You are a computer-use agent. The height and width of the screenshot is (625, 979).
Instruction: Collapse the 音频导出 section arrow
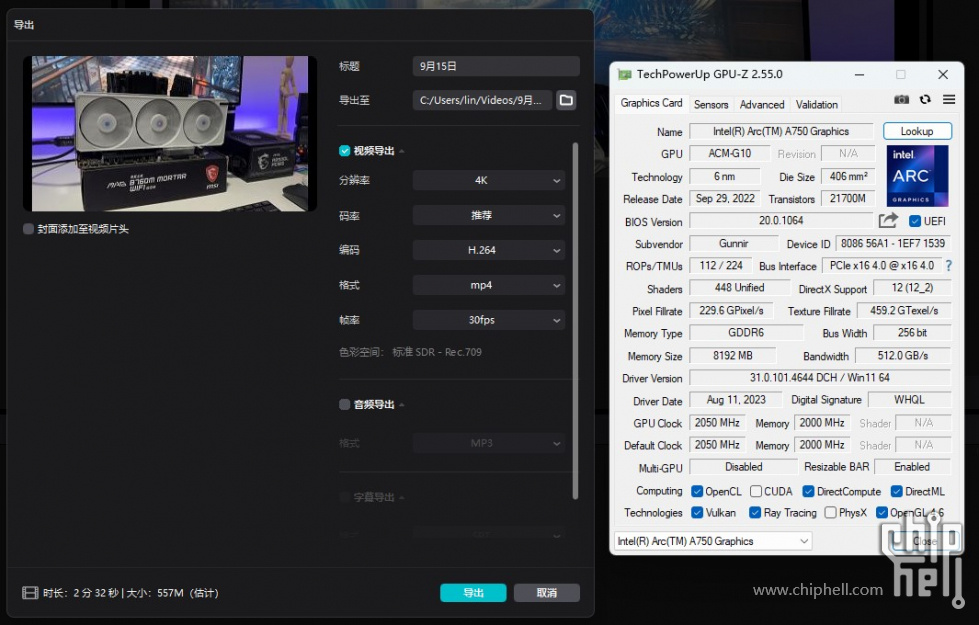(401, 405)
